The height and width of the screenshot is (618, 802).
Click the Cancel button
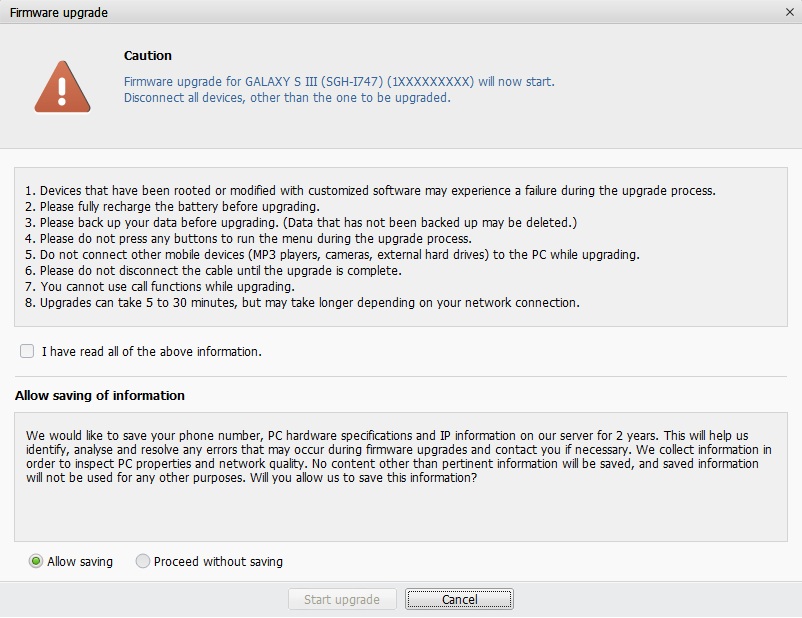tap(459, 599)
